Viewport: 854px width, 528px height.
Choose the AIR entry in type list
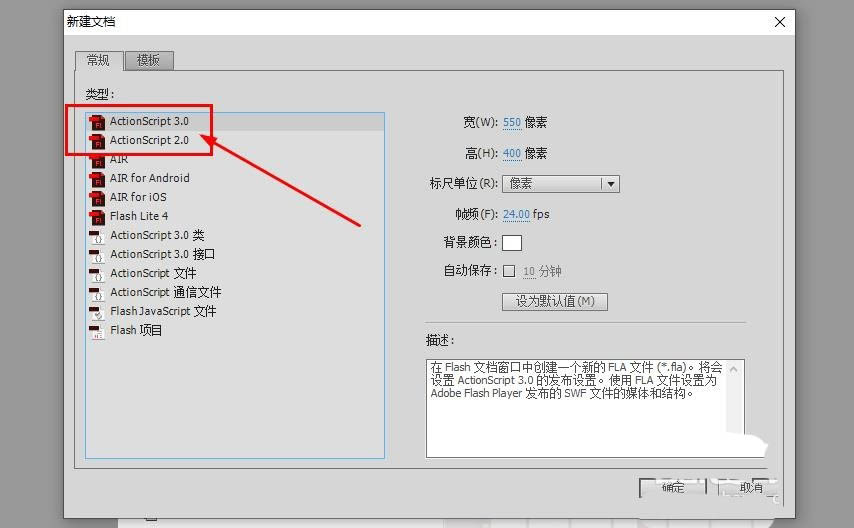[235, 160]
